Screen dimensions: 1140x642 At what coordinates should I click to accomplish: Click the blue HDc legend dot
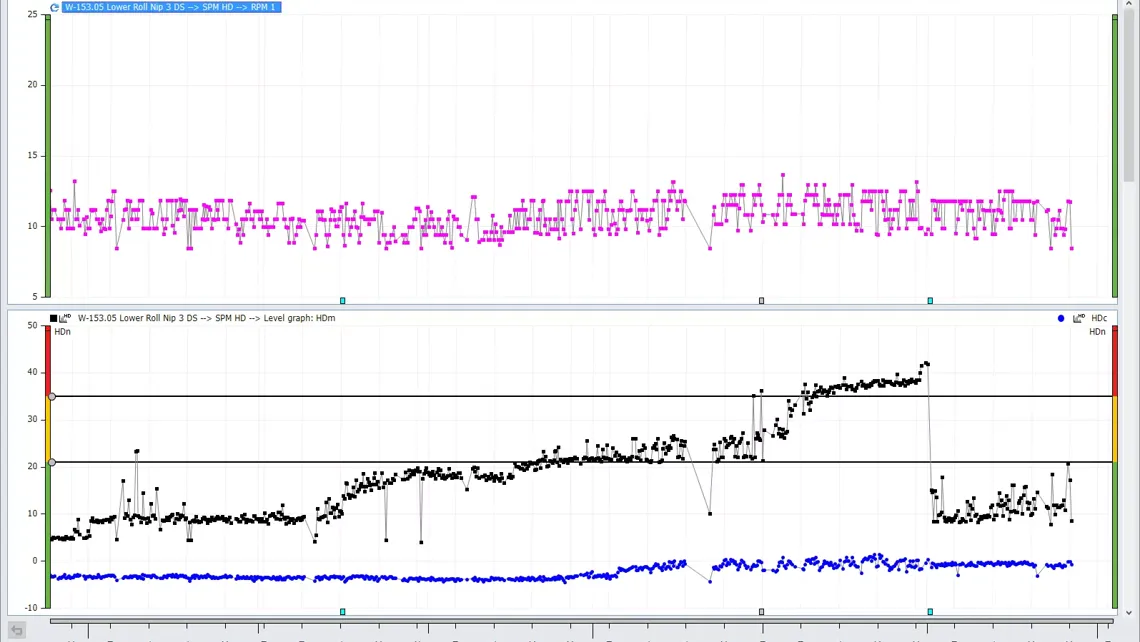(x=1061, y=318)
